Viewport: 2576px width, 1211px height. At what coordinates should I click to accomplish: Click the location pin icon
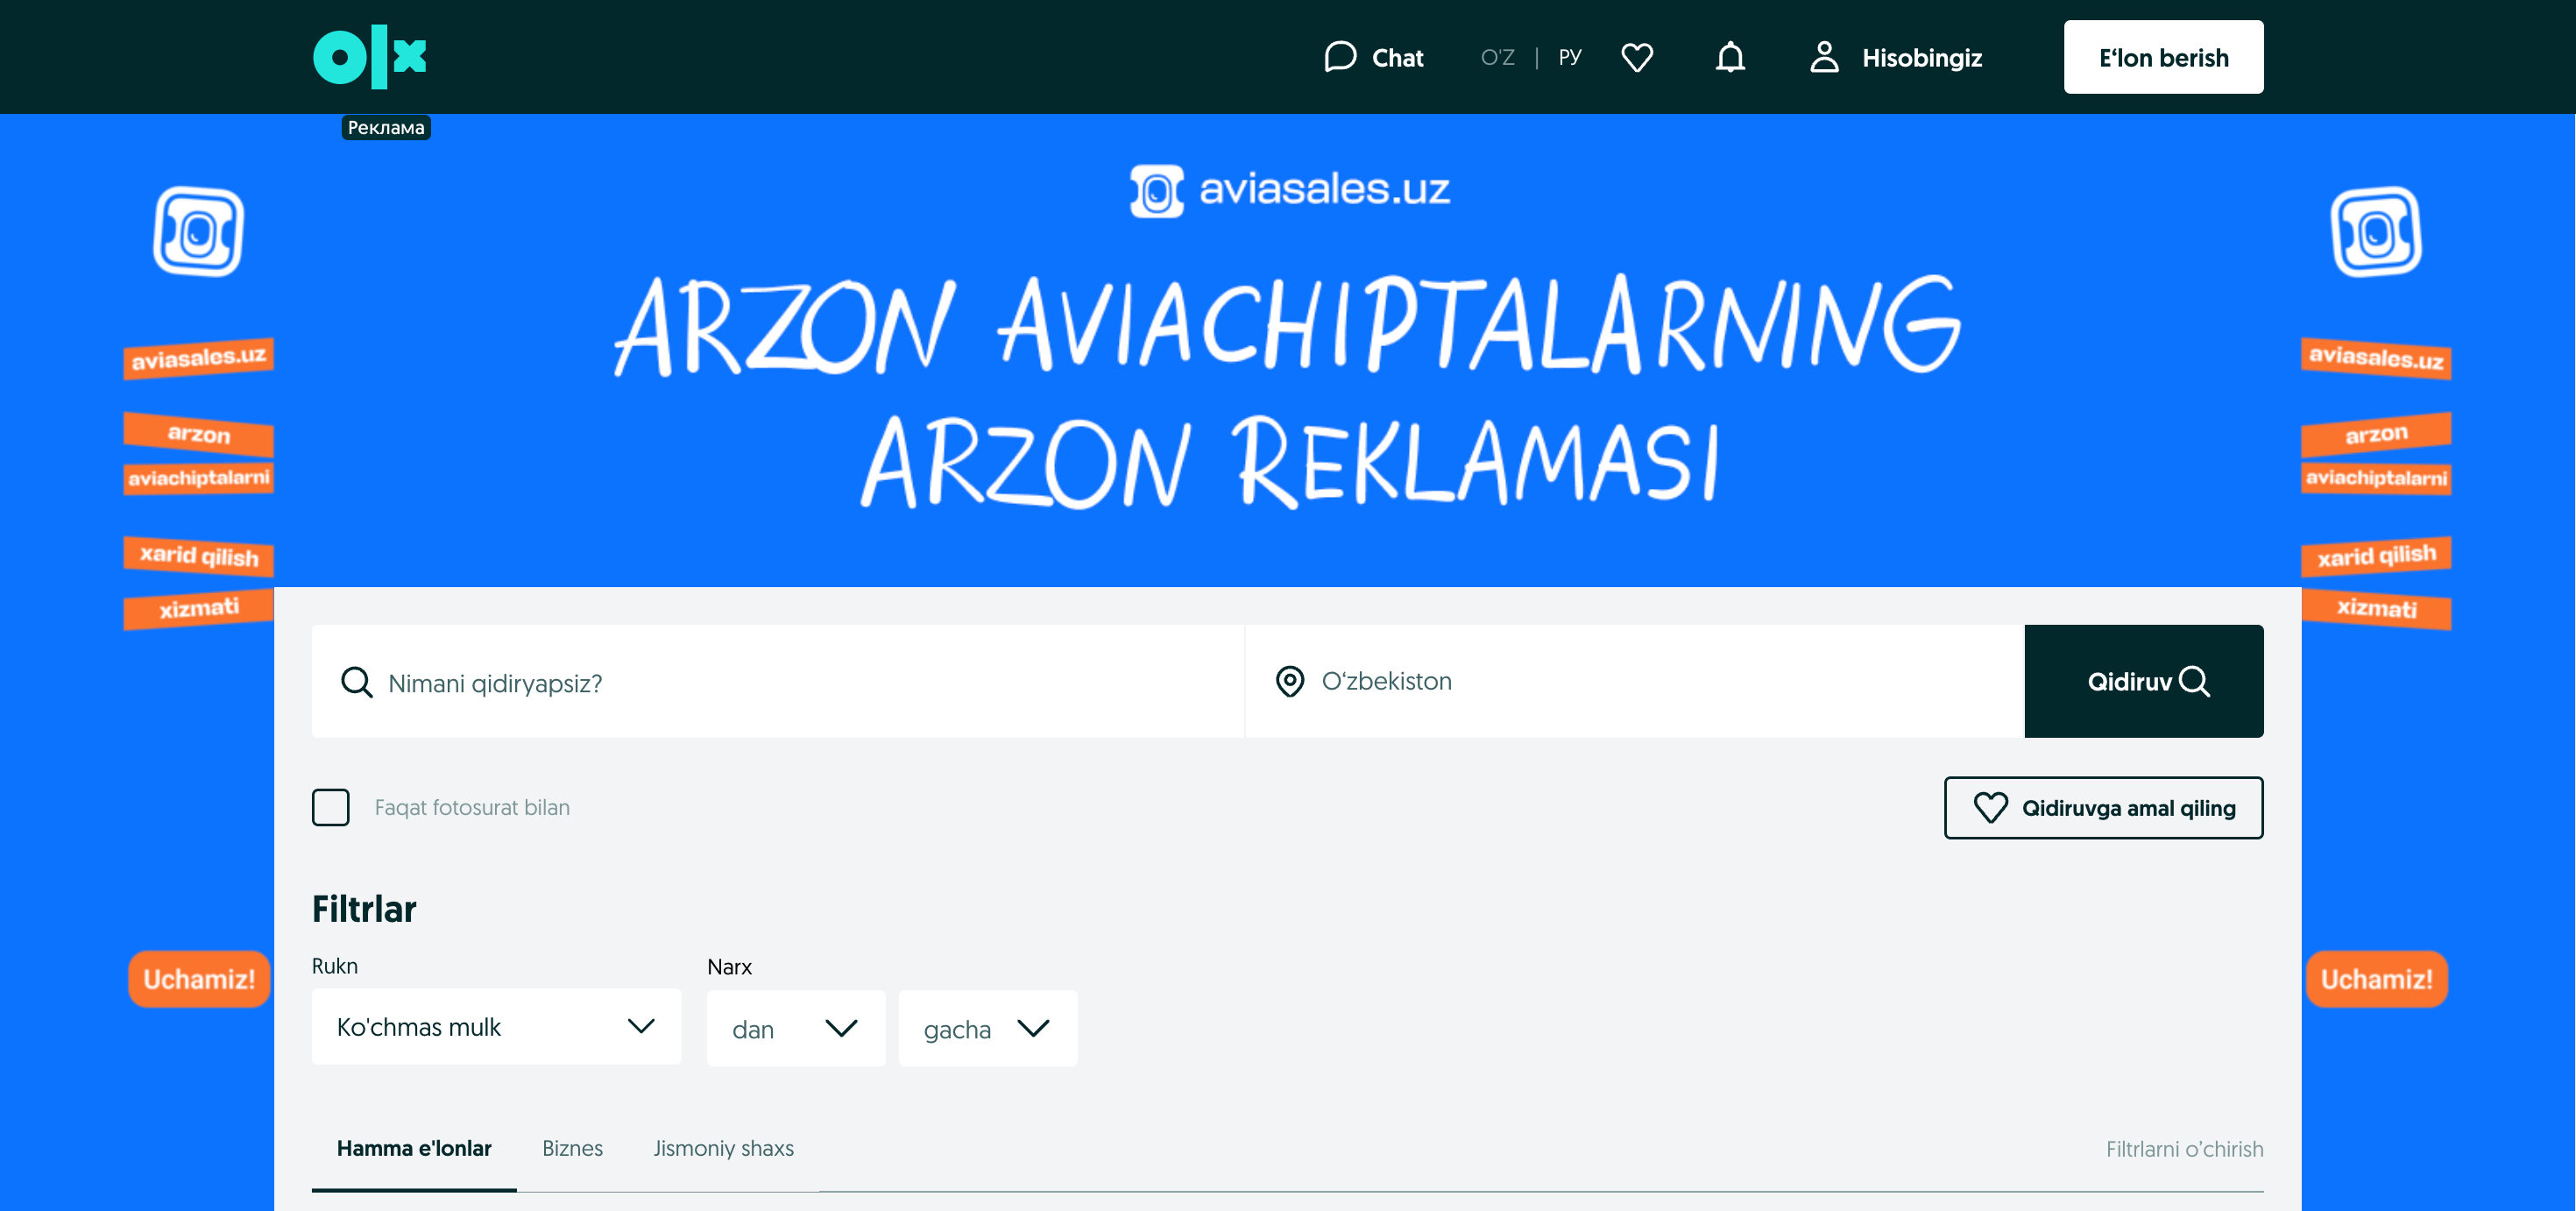pyautogui.click(x=1290, y=681)
